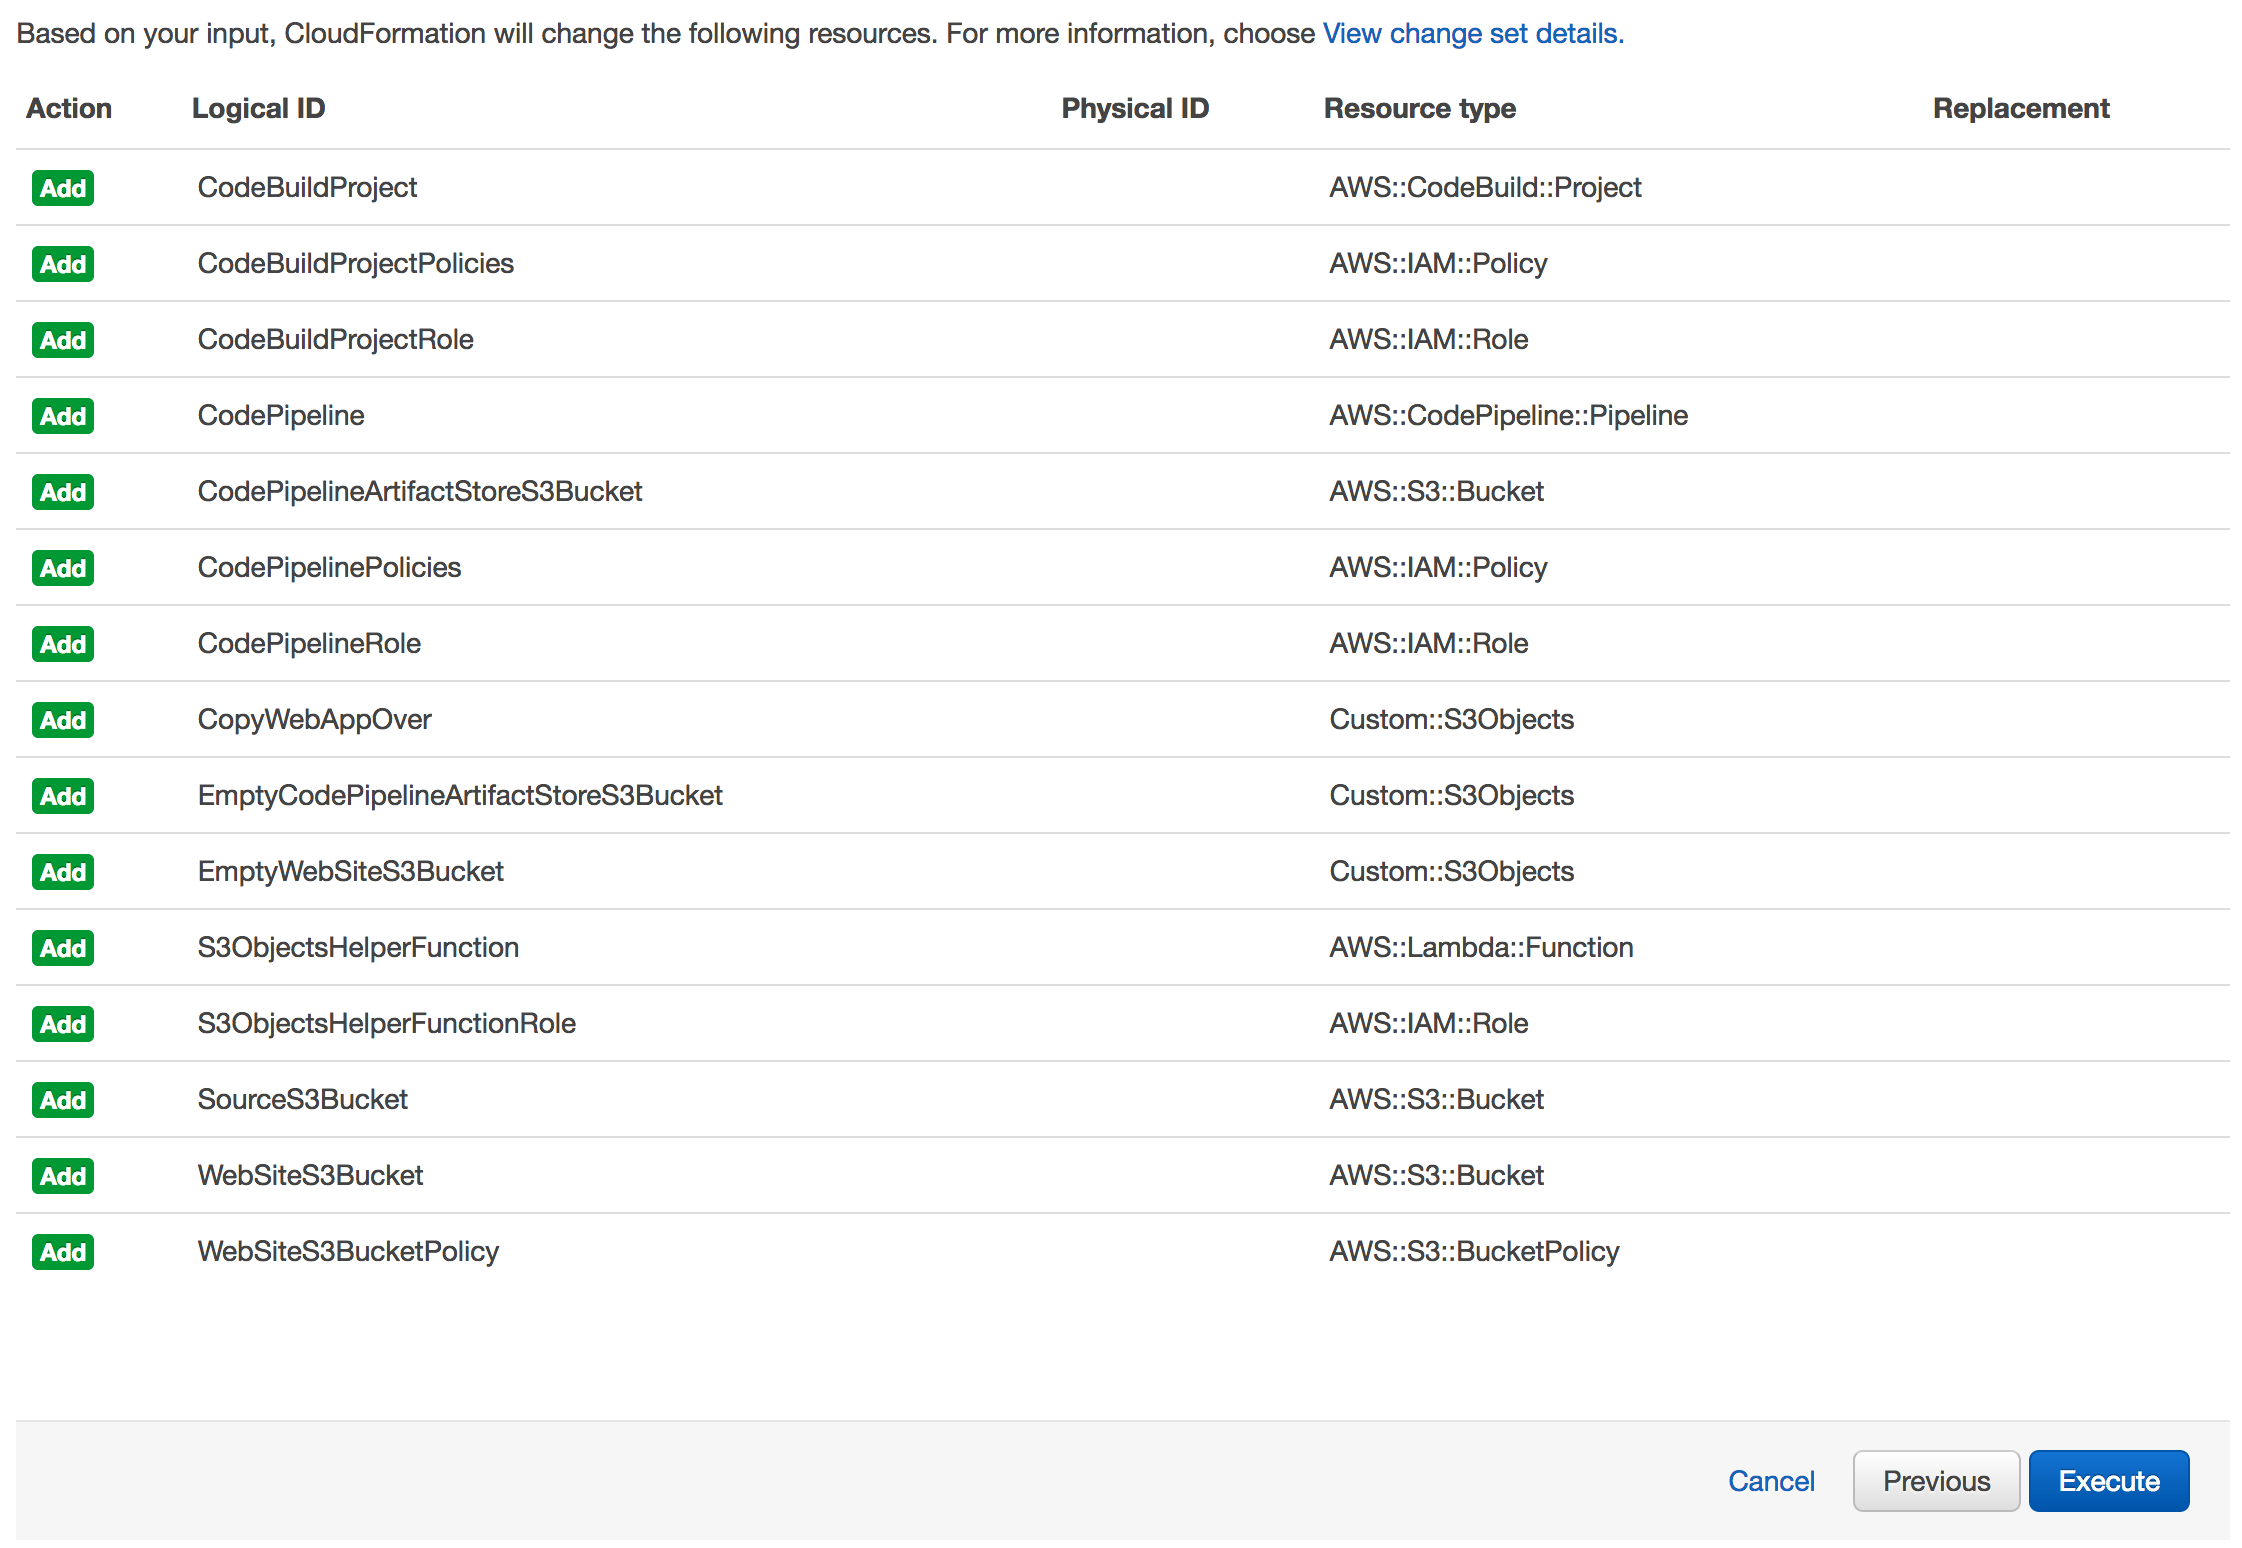Select the CodeBuildProjectPolicies logical ID

point(355,264)
